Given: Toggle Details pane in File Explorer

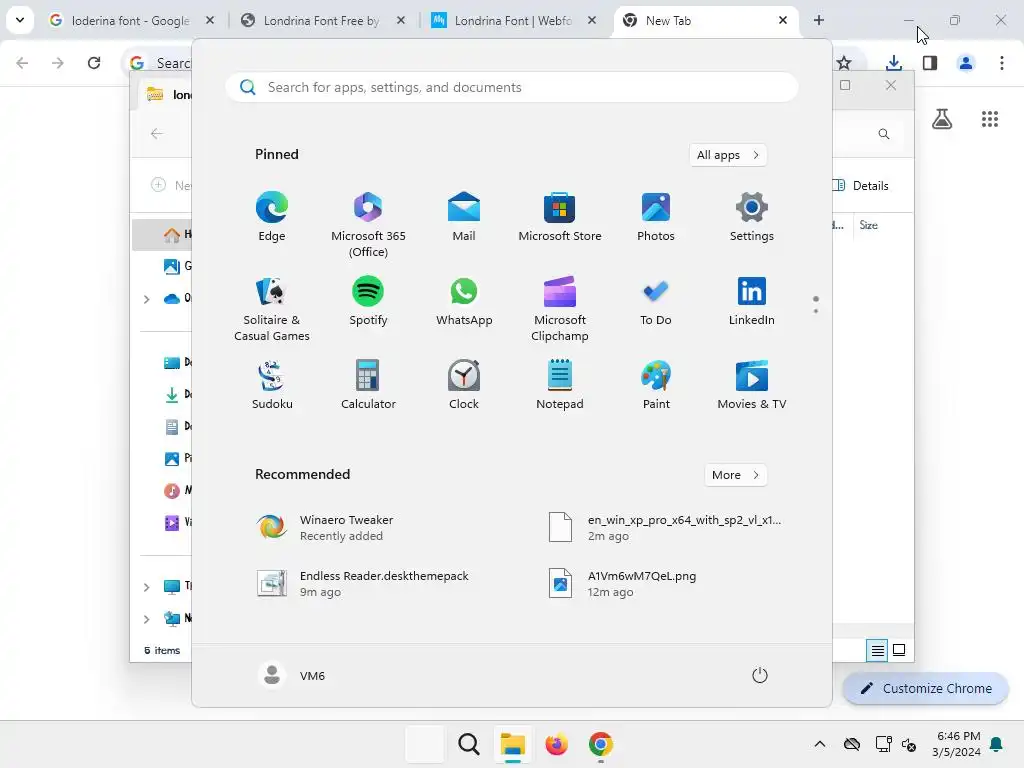Looking at the screenshot, I should point(861,185).
